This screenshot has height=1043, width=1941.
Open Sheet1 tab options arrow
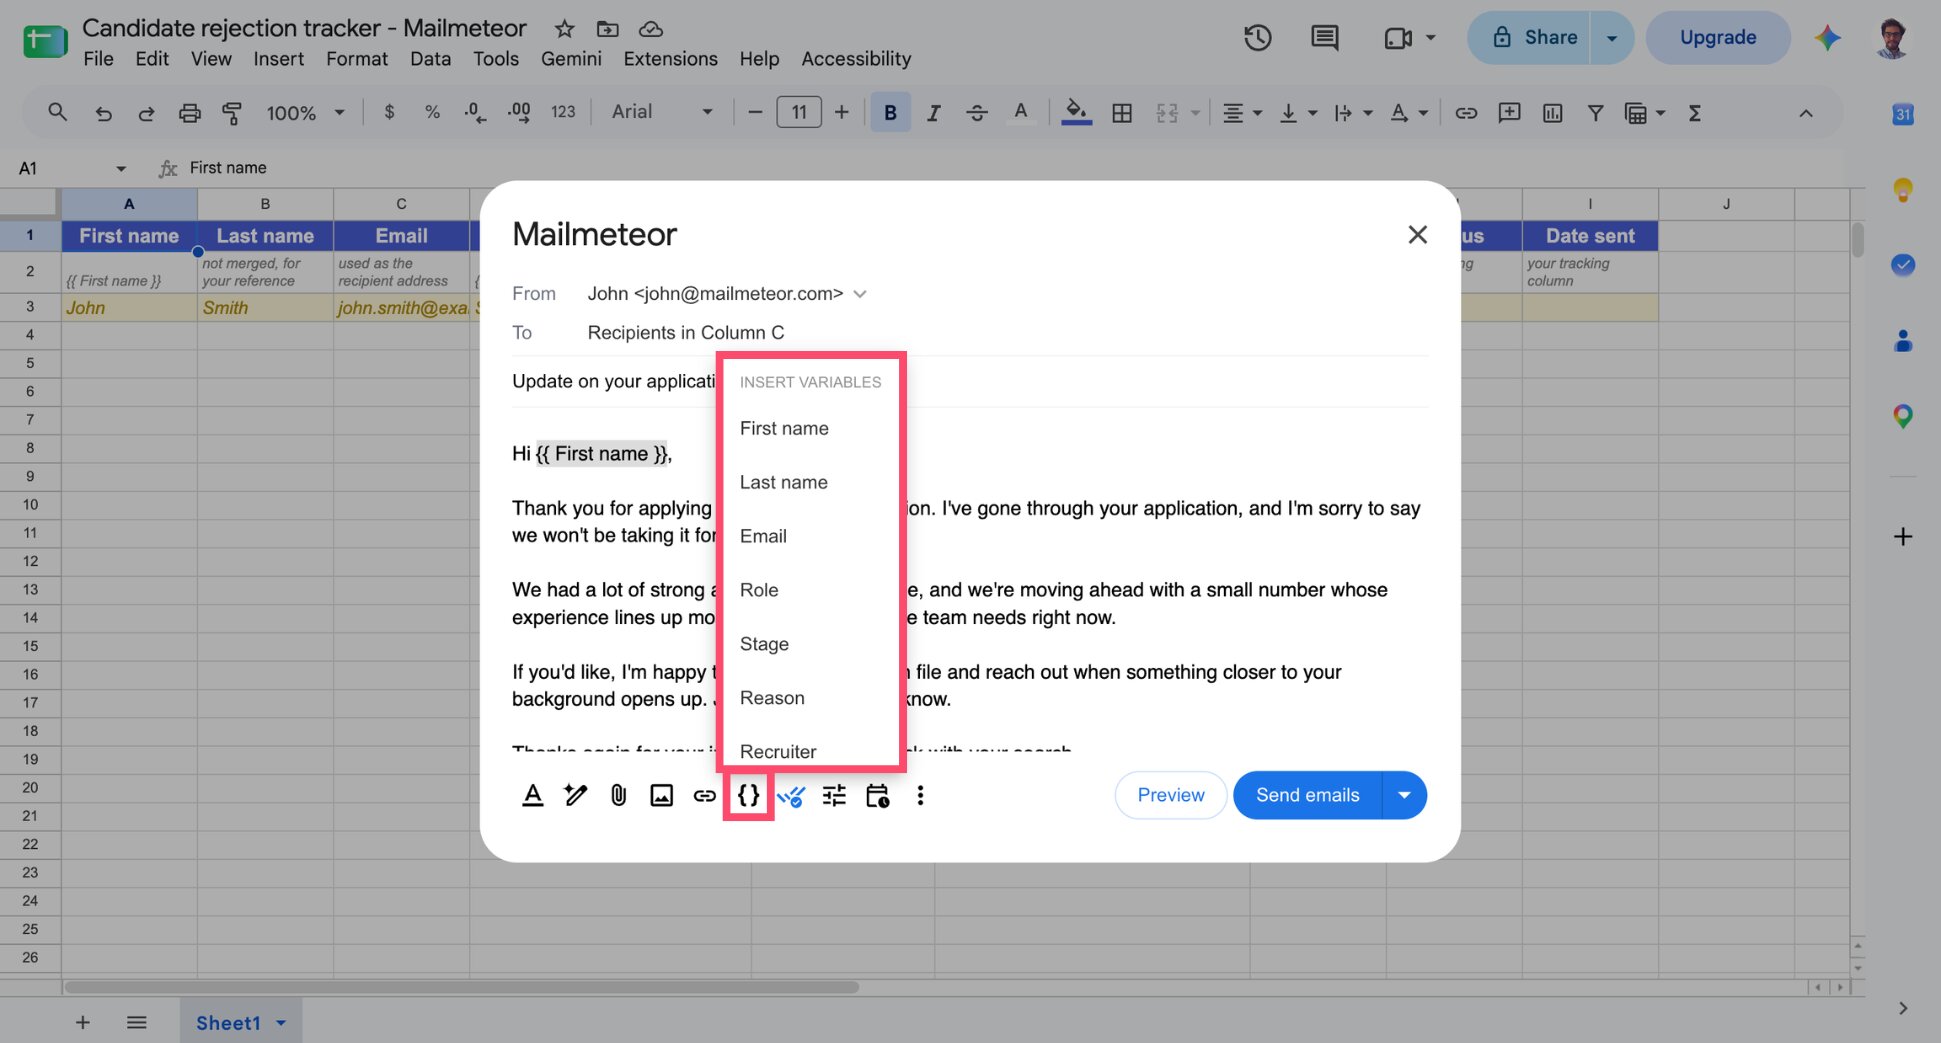point(281,1023)
